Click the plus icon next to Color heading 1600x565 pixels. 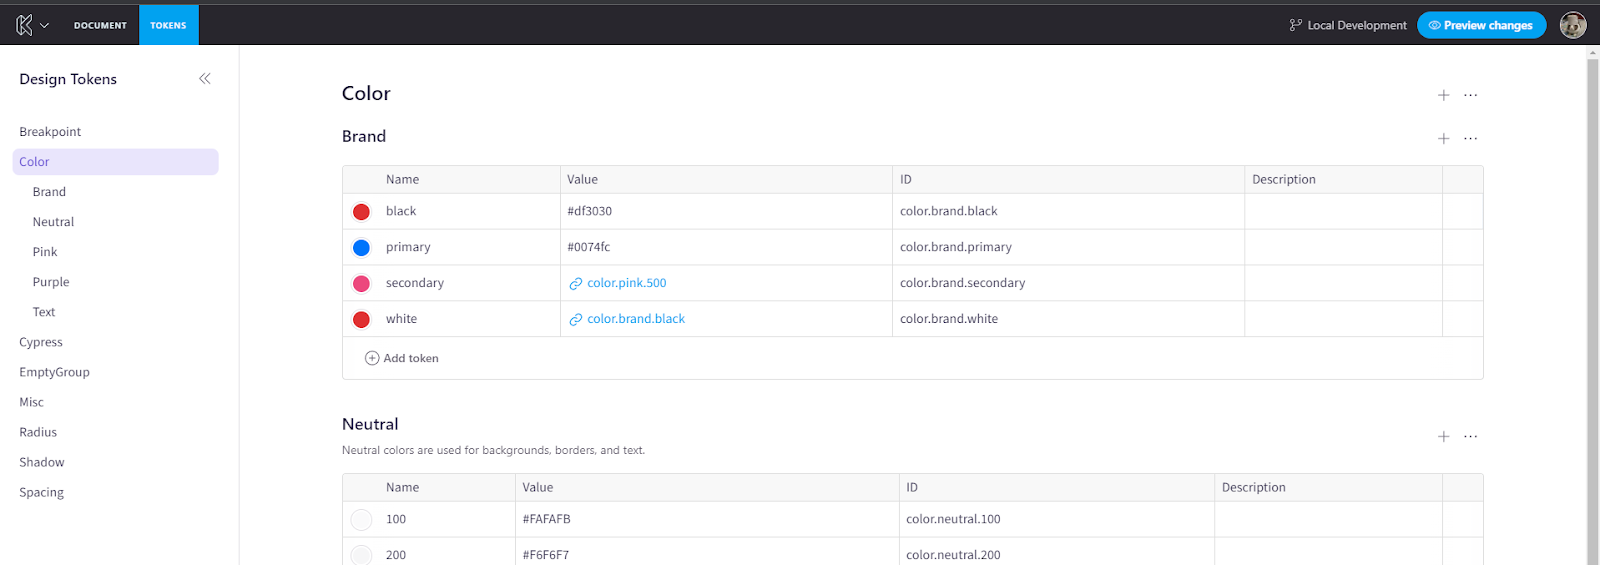coord(1443,95)
